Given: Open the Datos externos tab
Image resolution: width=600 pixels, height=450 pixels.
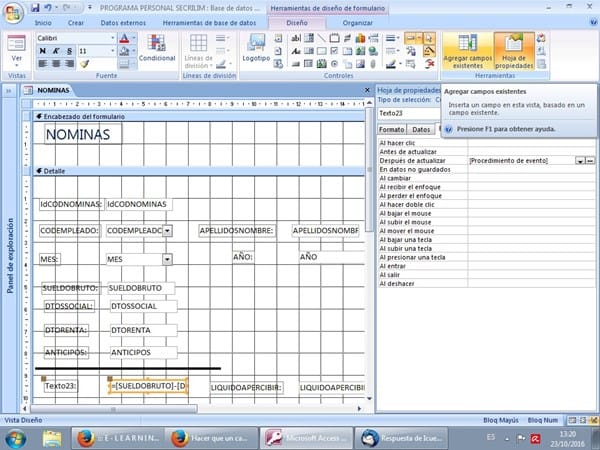Looking at the screenshot, I should pos(123,23).
